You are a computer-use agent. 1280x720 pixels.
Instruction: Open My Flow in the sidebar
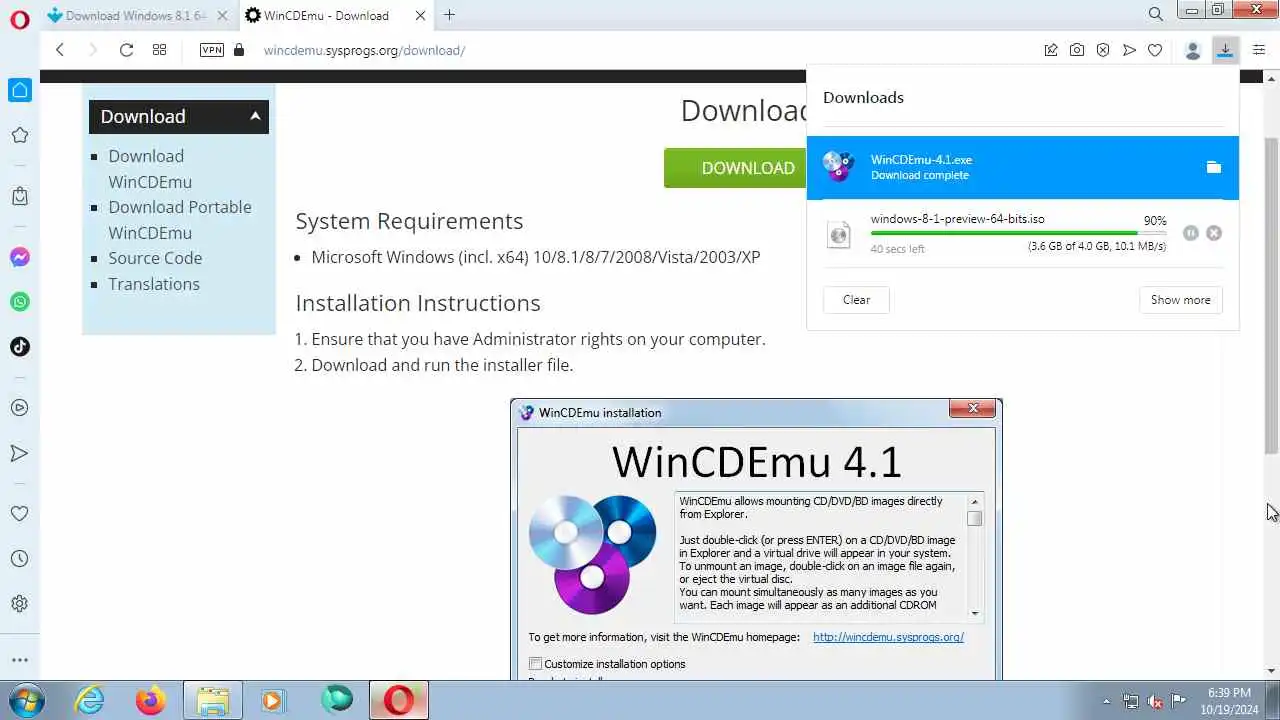pos(19,453)
